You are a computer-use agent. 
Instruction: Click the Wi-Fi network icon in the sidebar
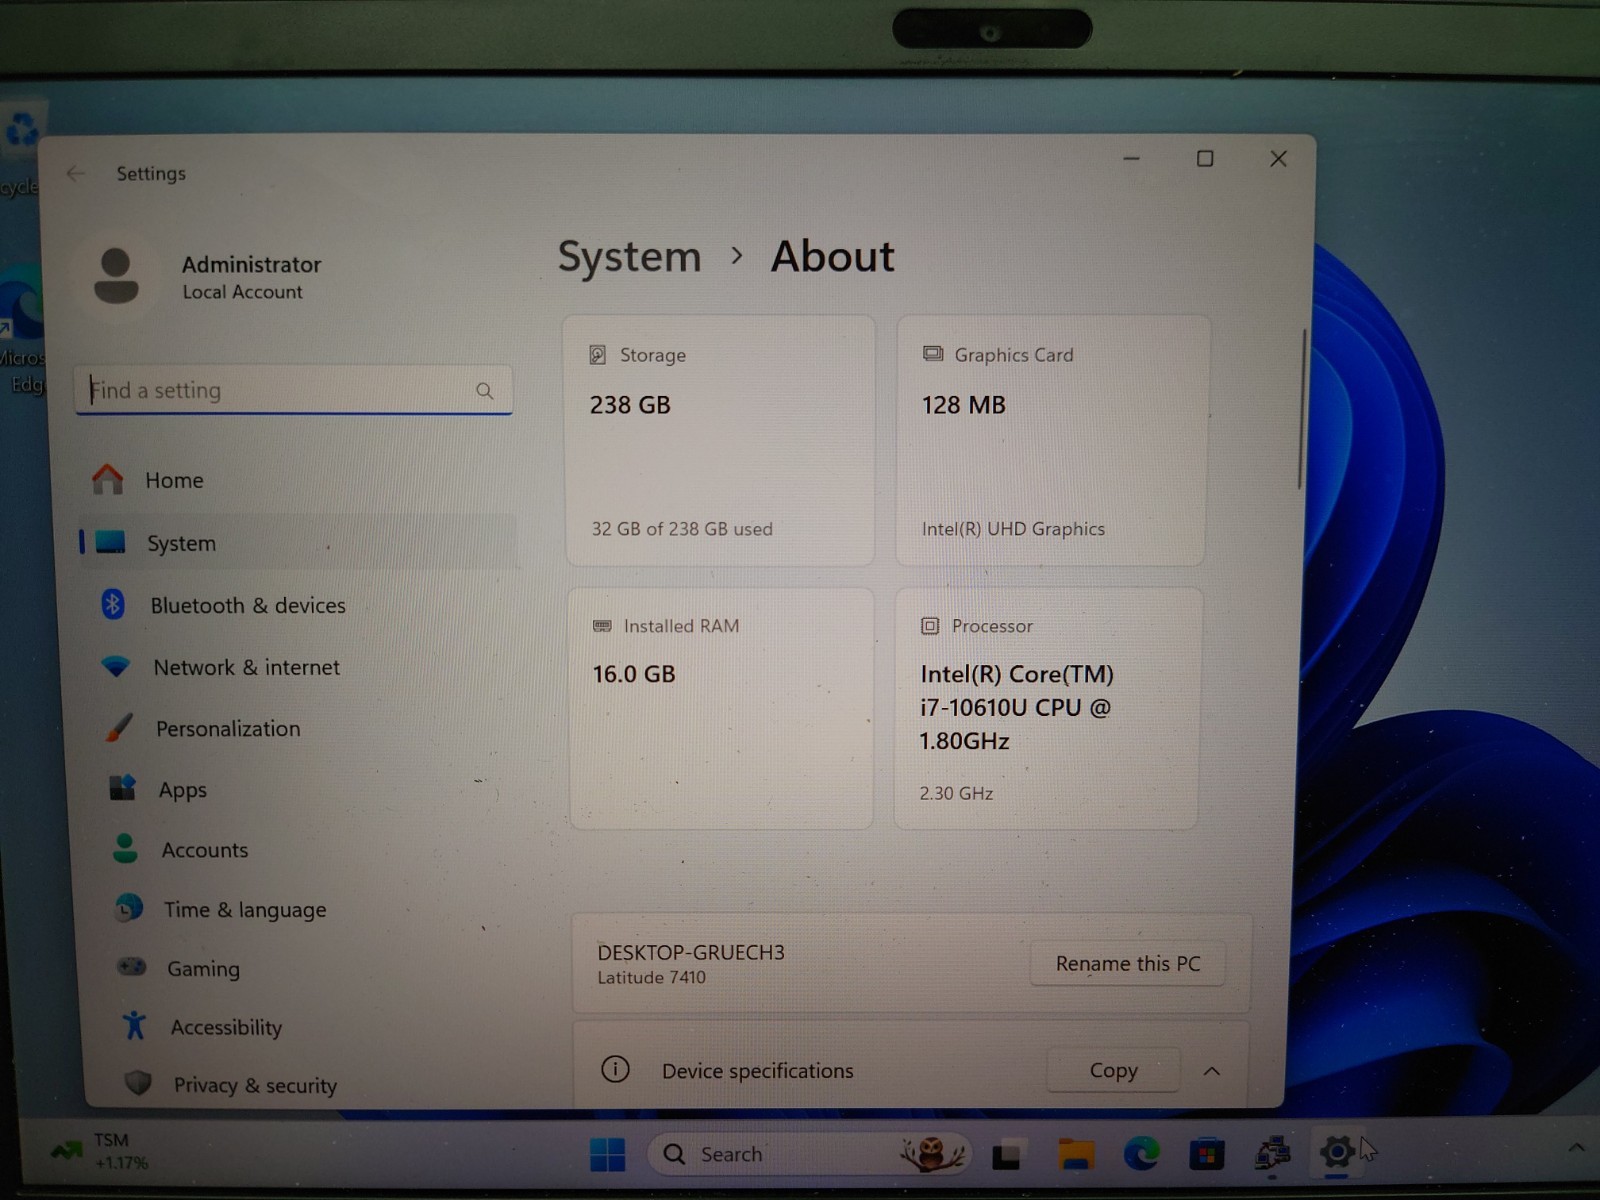116,666
